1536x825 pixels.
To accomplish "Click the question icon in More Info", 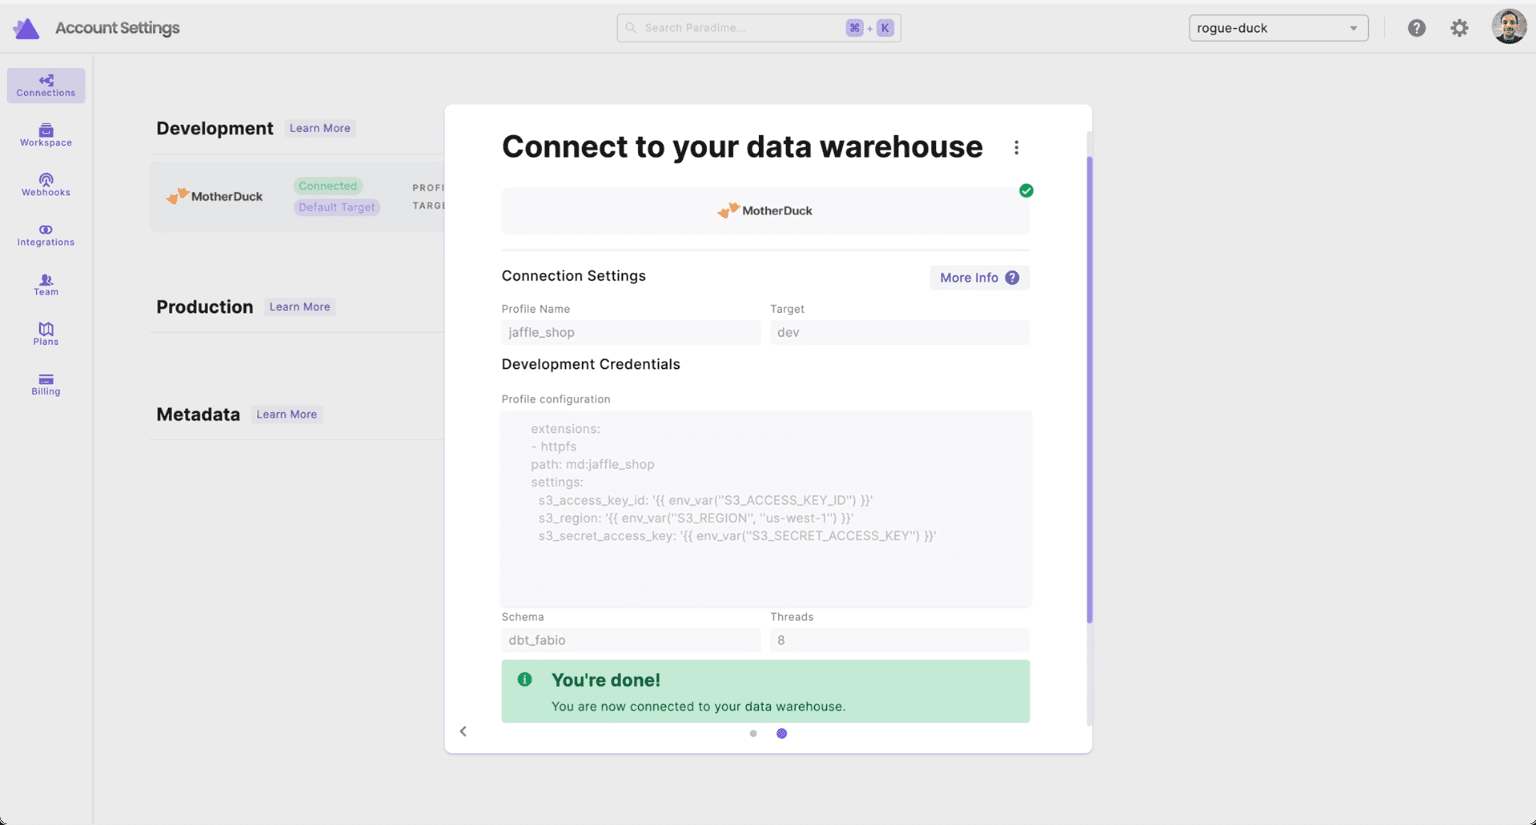I will pos(1012,278).
